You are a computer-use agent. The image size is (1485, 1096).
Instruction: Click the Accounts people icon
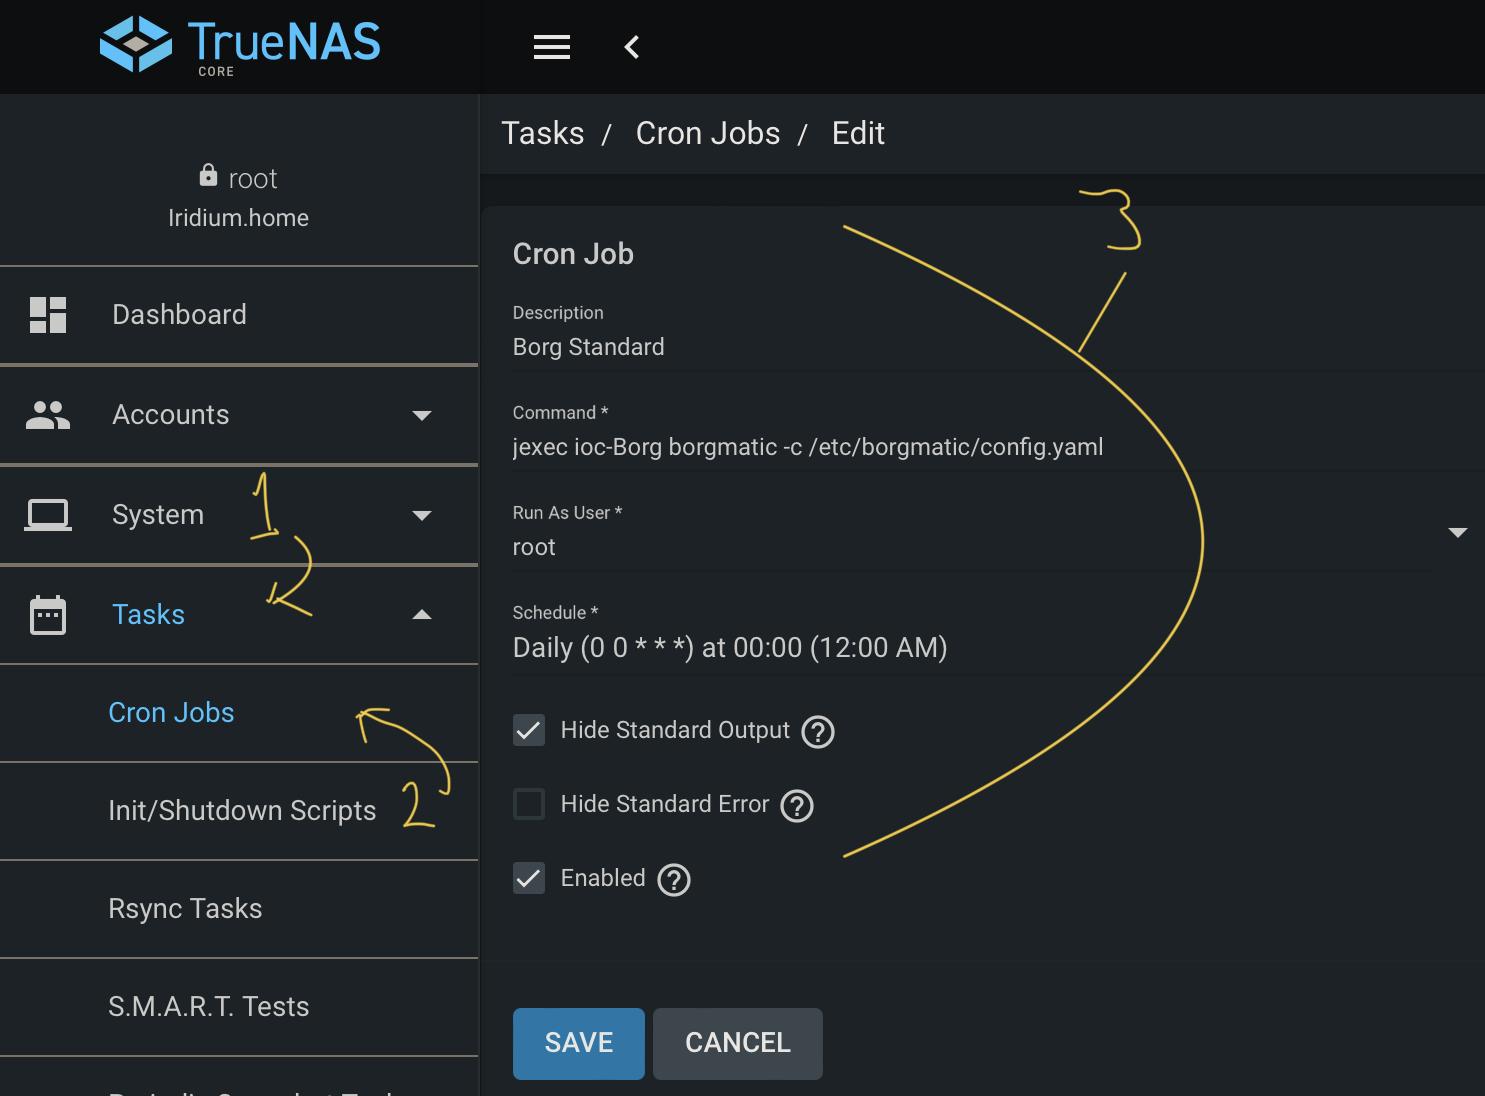point(48,414)
